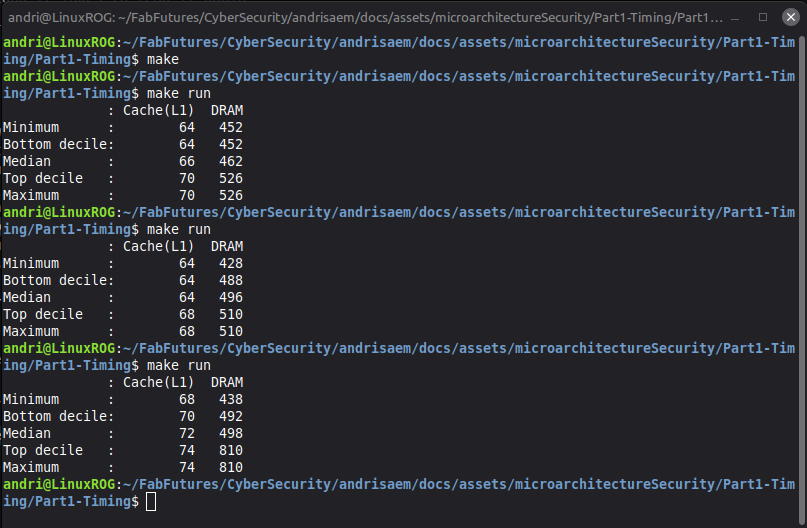Click Top decile DRAM value 526
Screen dimensions: 807x528
coord(231,179)
